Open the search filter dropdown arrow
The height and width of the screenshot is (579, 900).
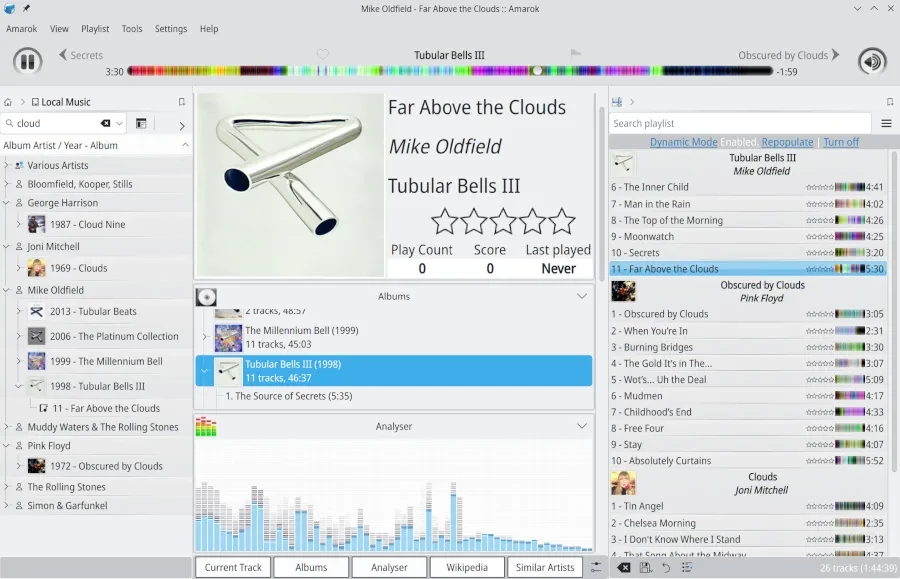119,124
